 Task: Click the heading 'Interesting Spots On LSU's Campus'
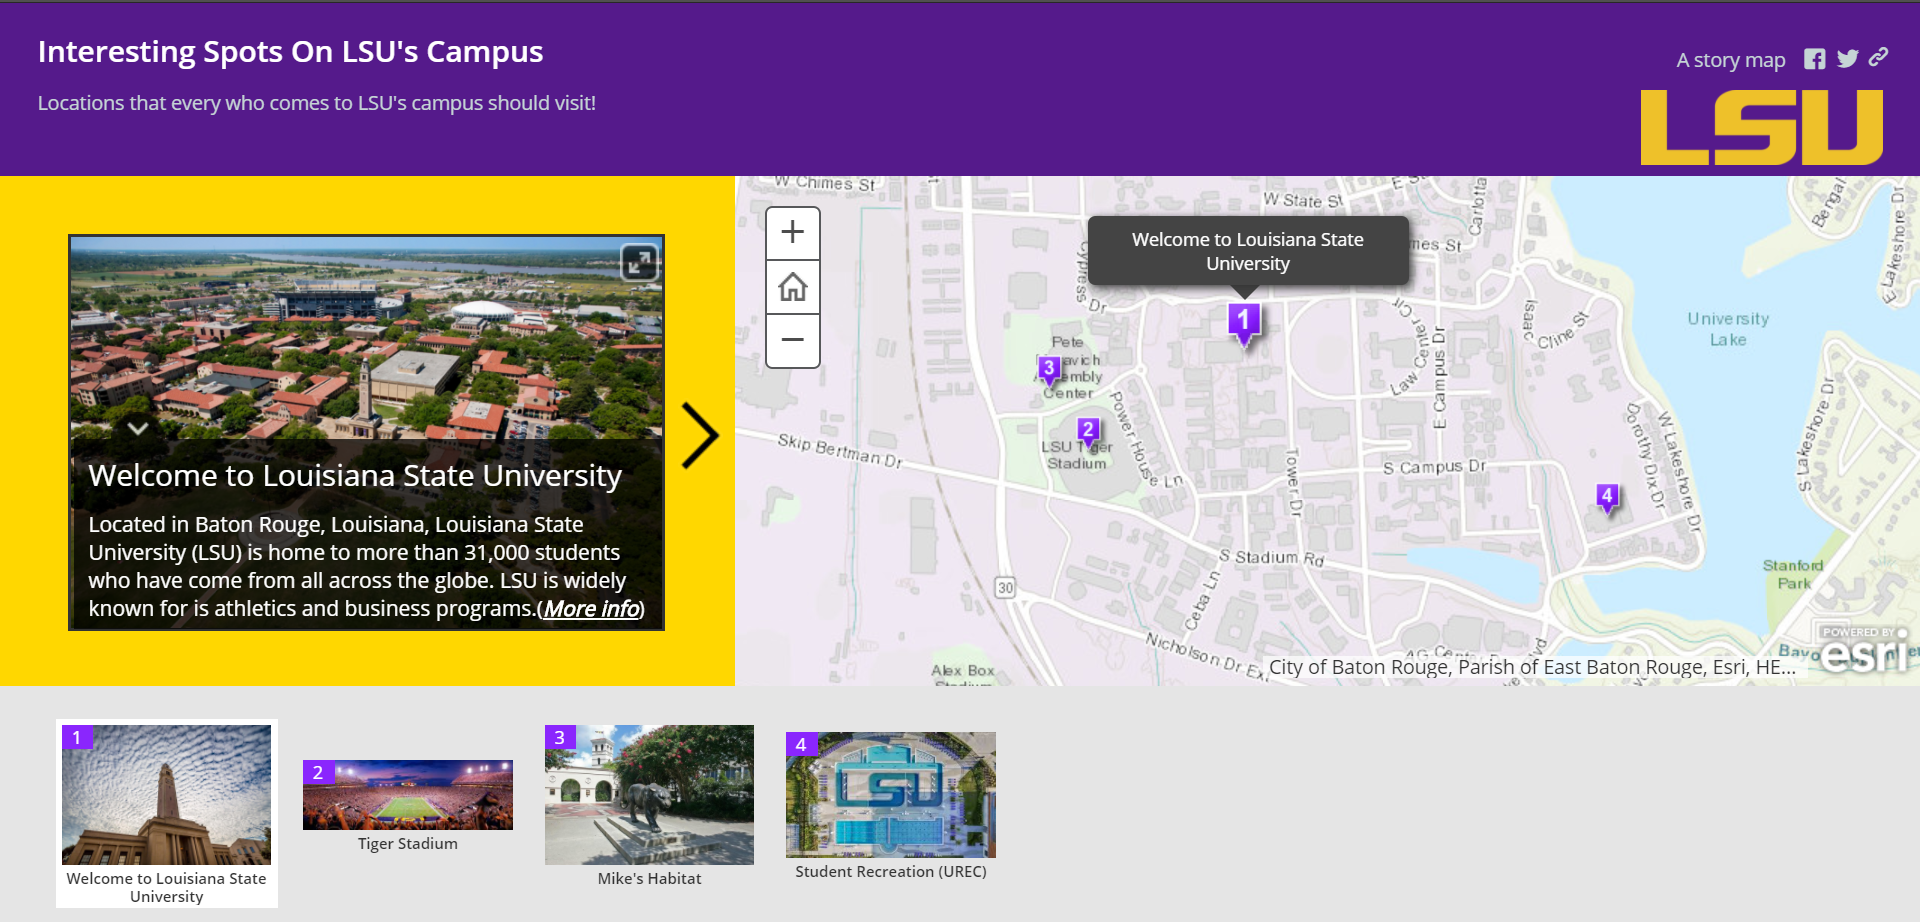(x=290, y=52)
